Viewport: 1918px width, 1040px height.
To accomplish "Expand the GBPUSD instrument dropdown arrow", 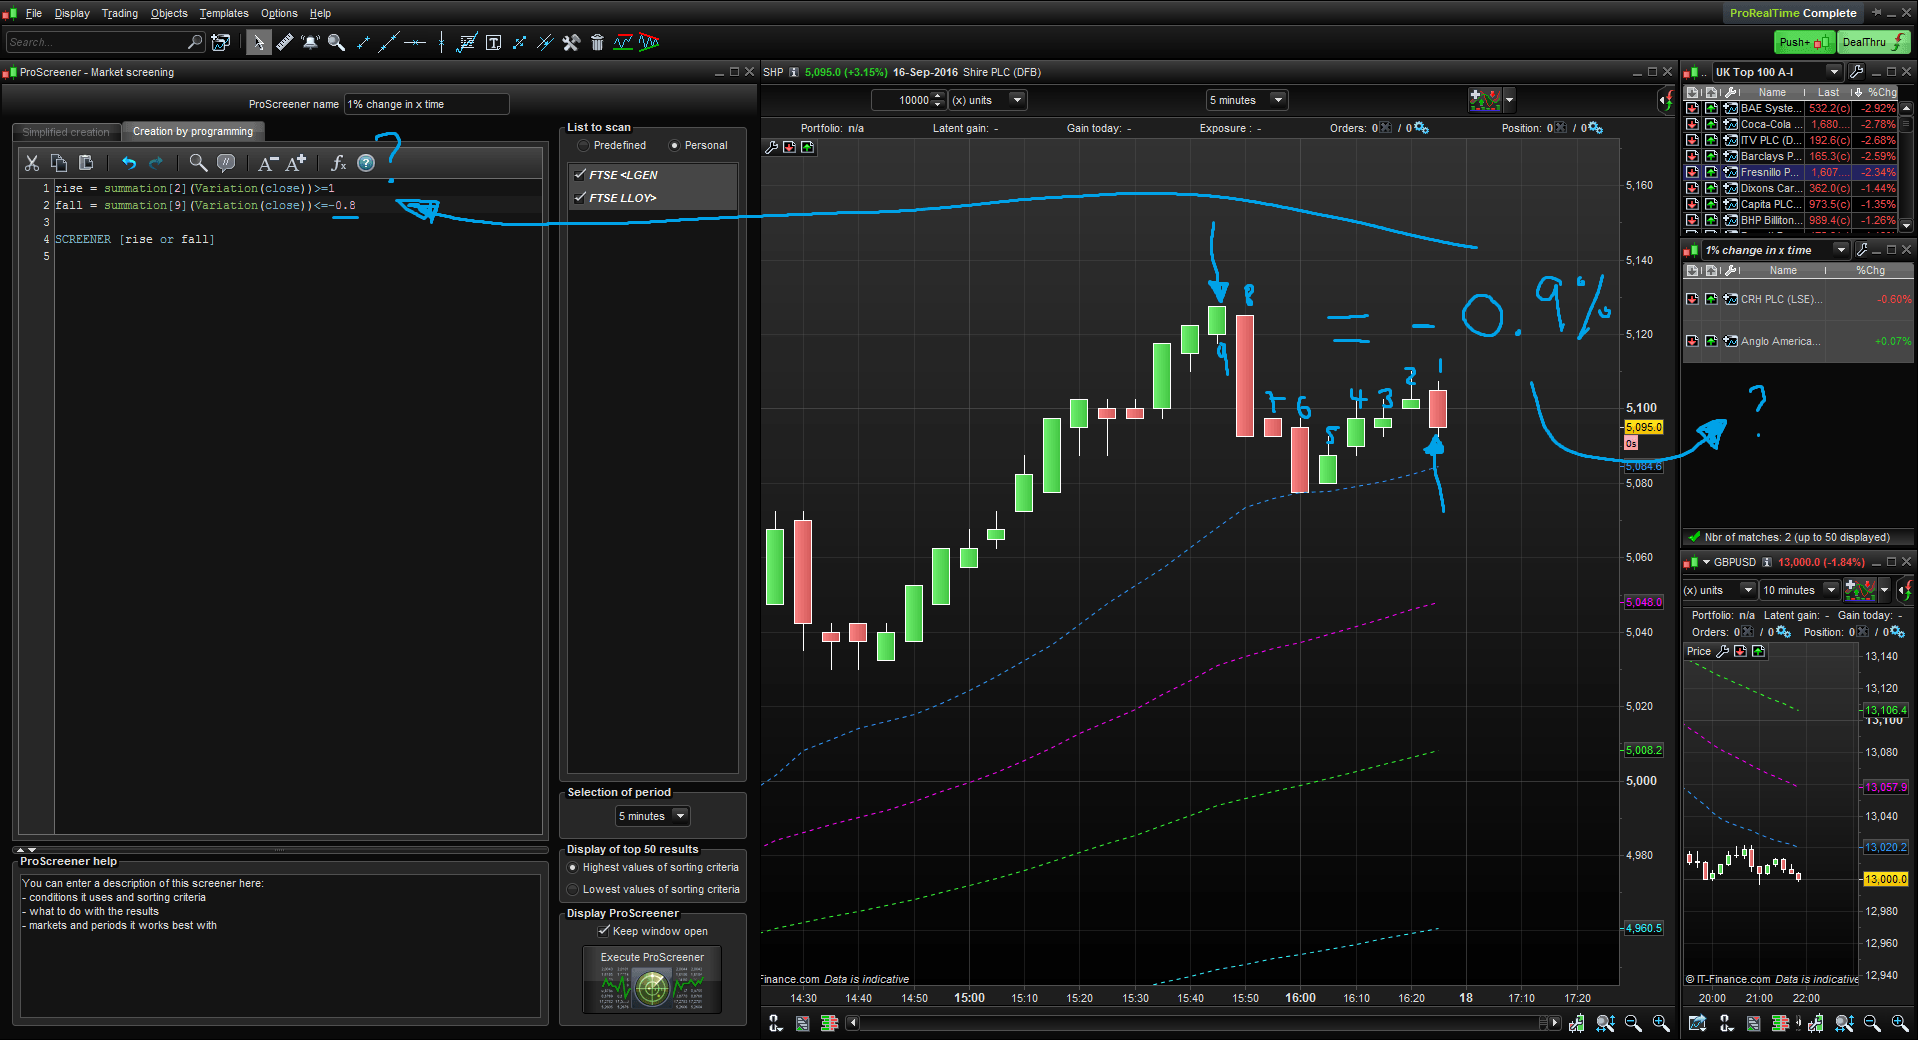I will click(x=1706, y=562).
